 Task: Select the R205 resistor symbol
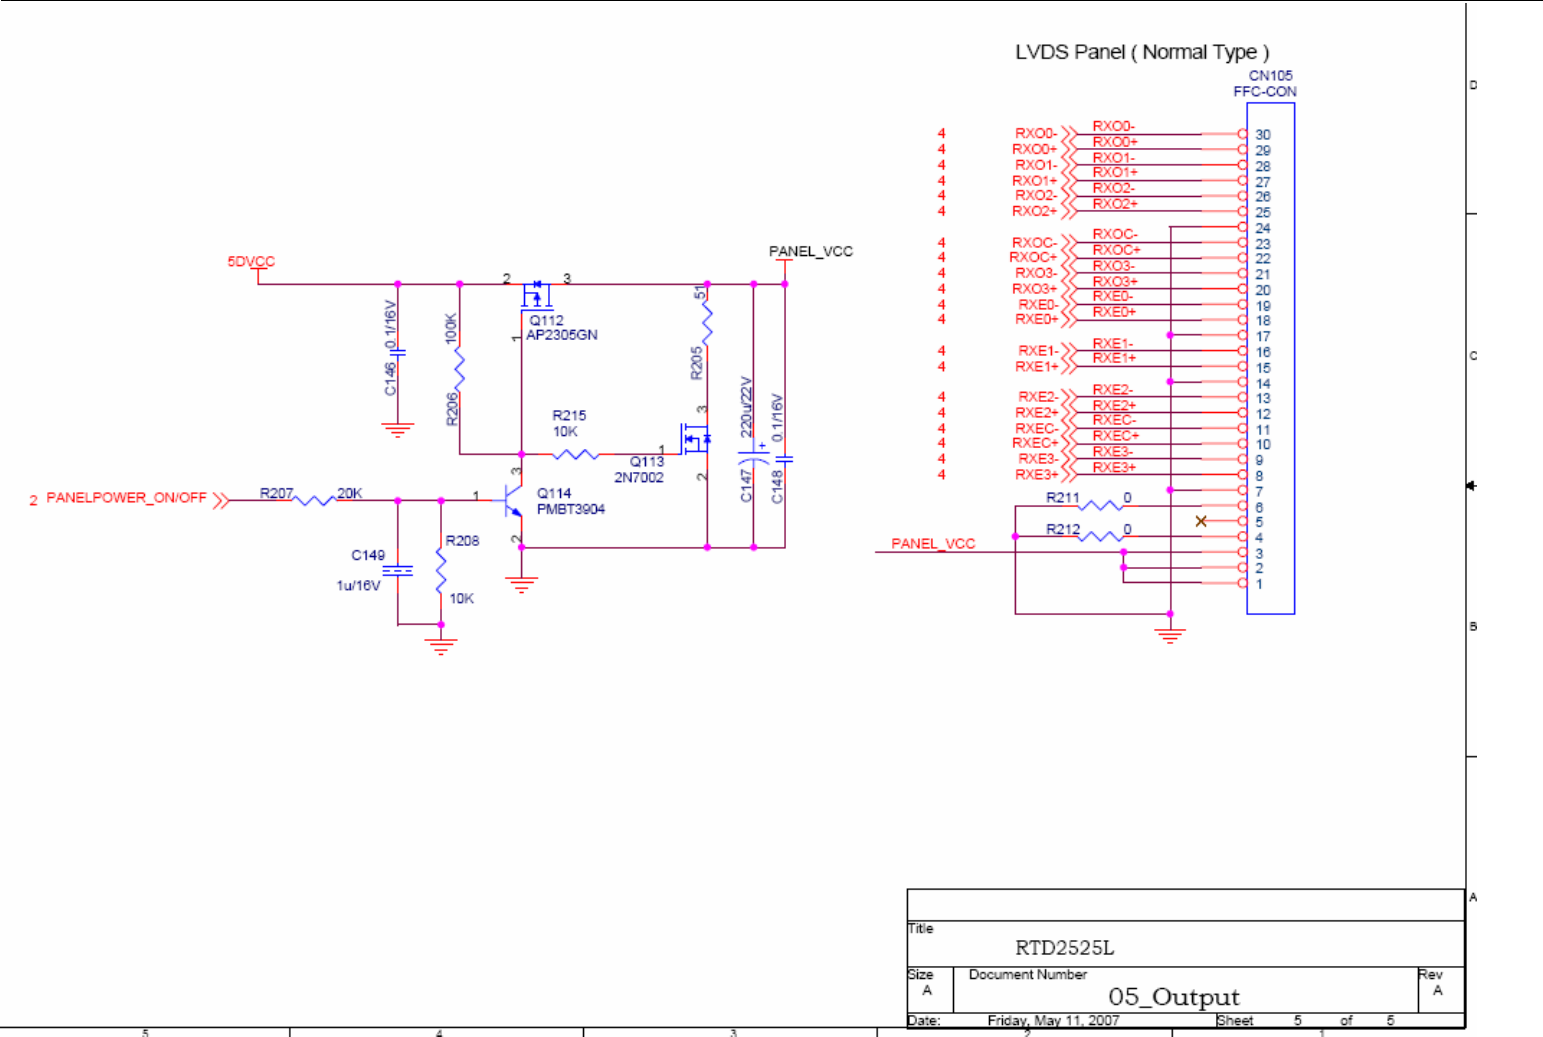707,322
